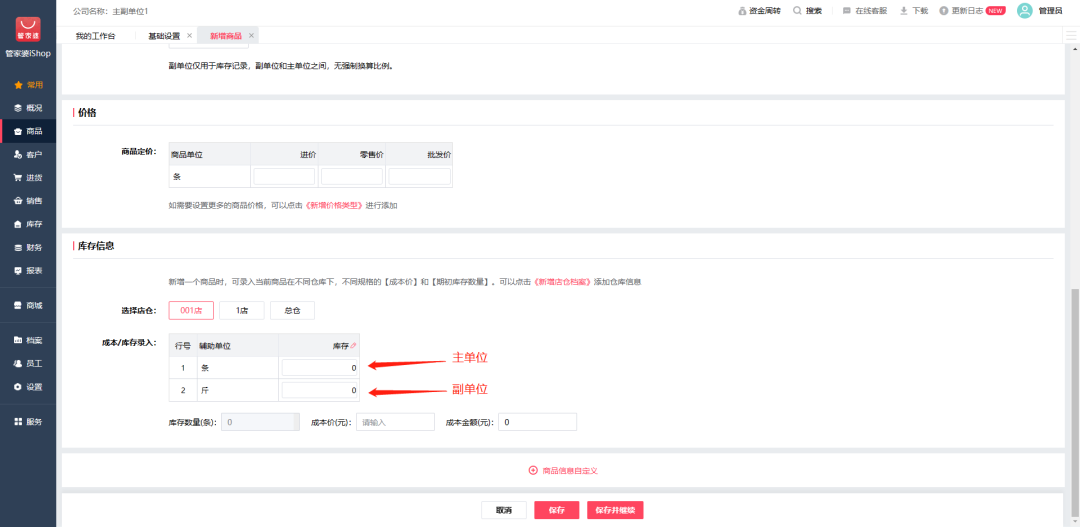This screenshot has height=527, width=1080.
Task: Click the pencil icon beside 库存 header
Action: coord(353,345)
